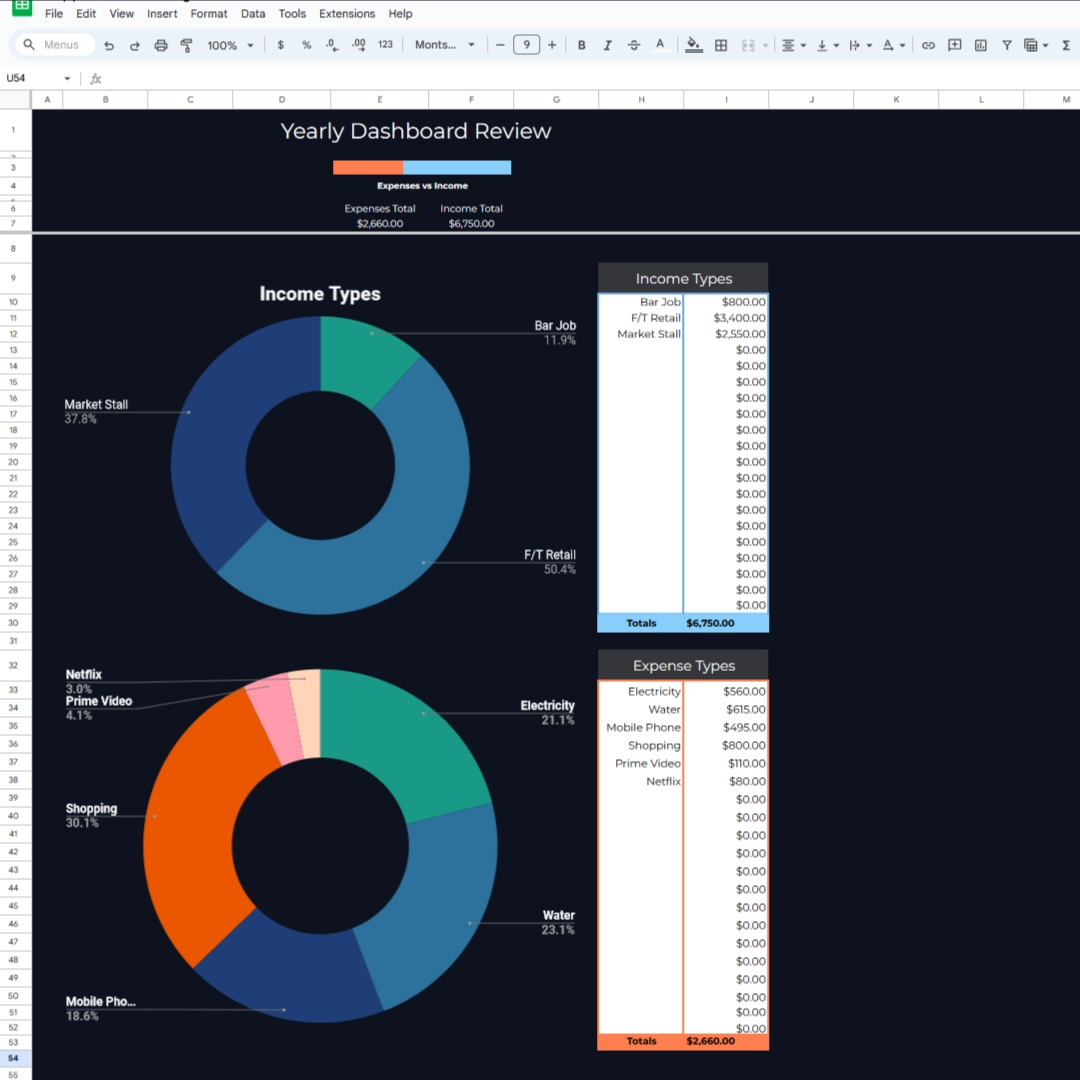This screenshot has height=1080, width=1080.
Task: Click the Create a filter icon
Action: point(1007,45)
